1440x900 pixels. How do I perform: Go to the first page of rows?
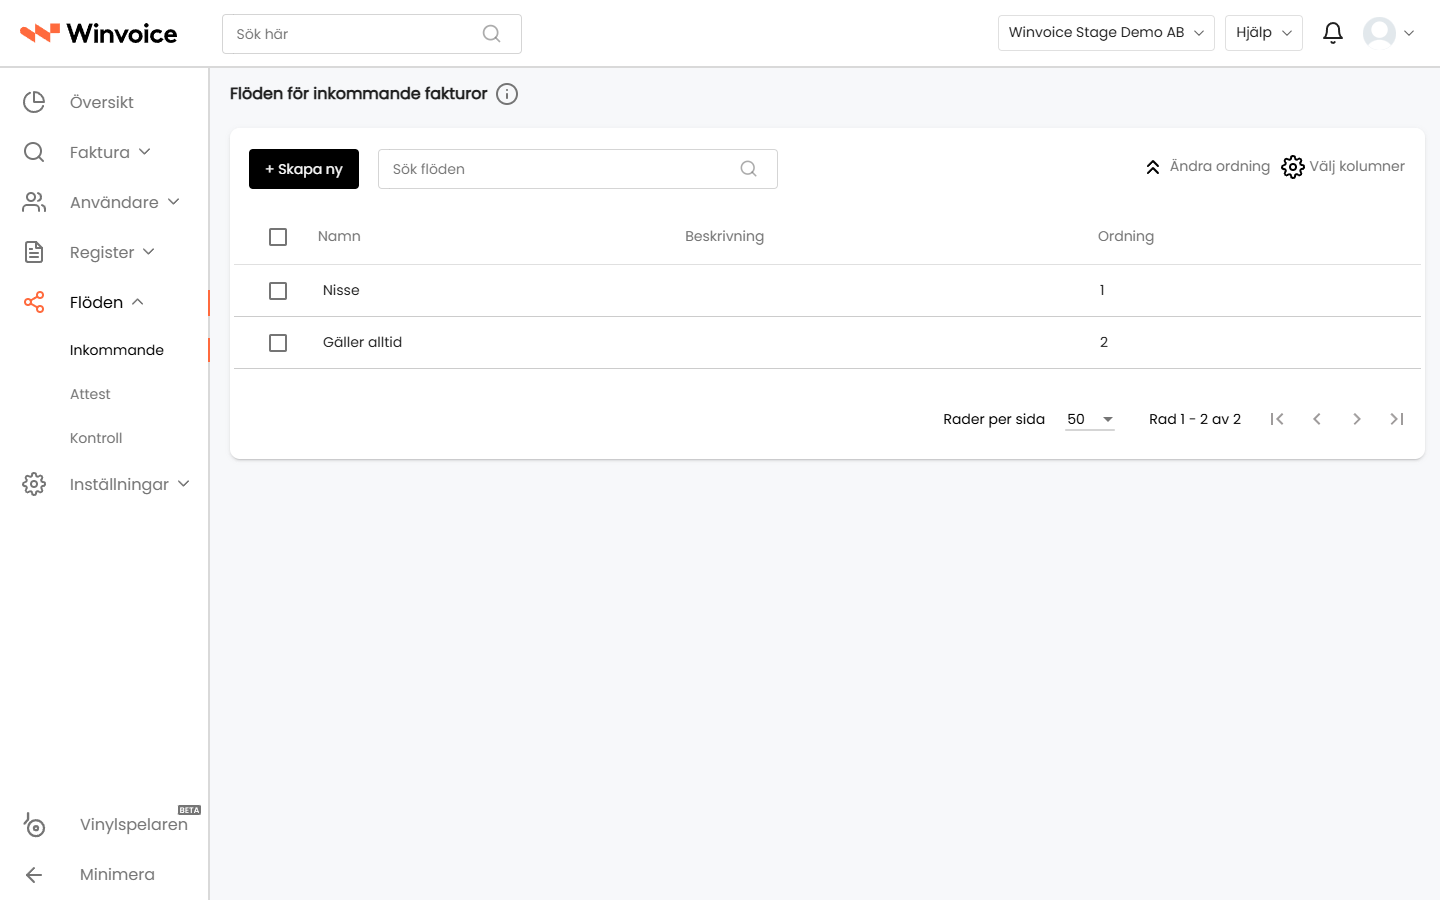coord(1277,419)
